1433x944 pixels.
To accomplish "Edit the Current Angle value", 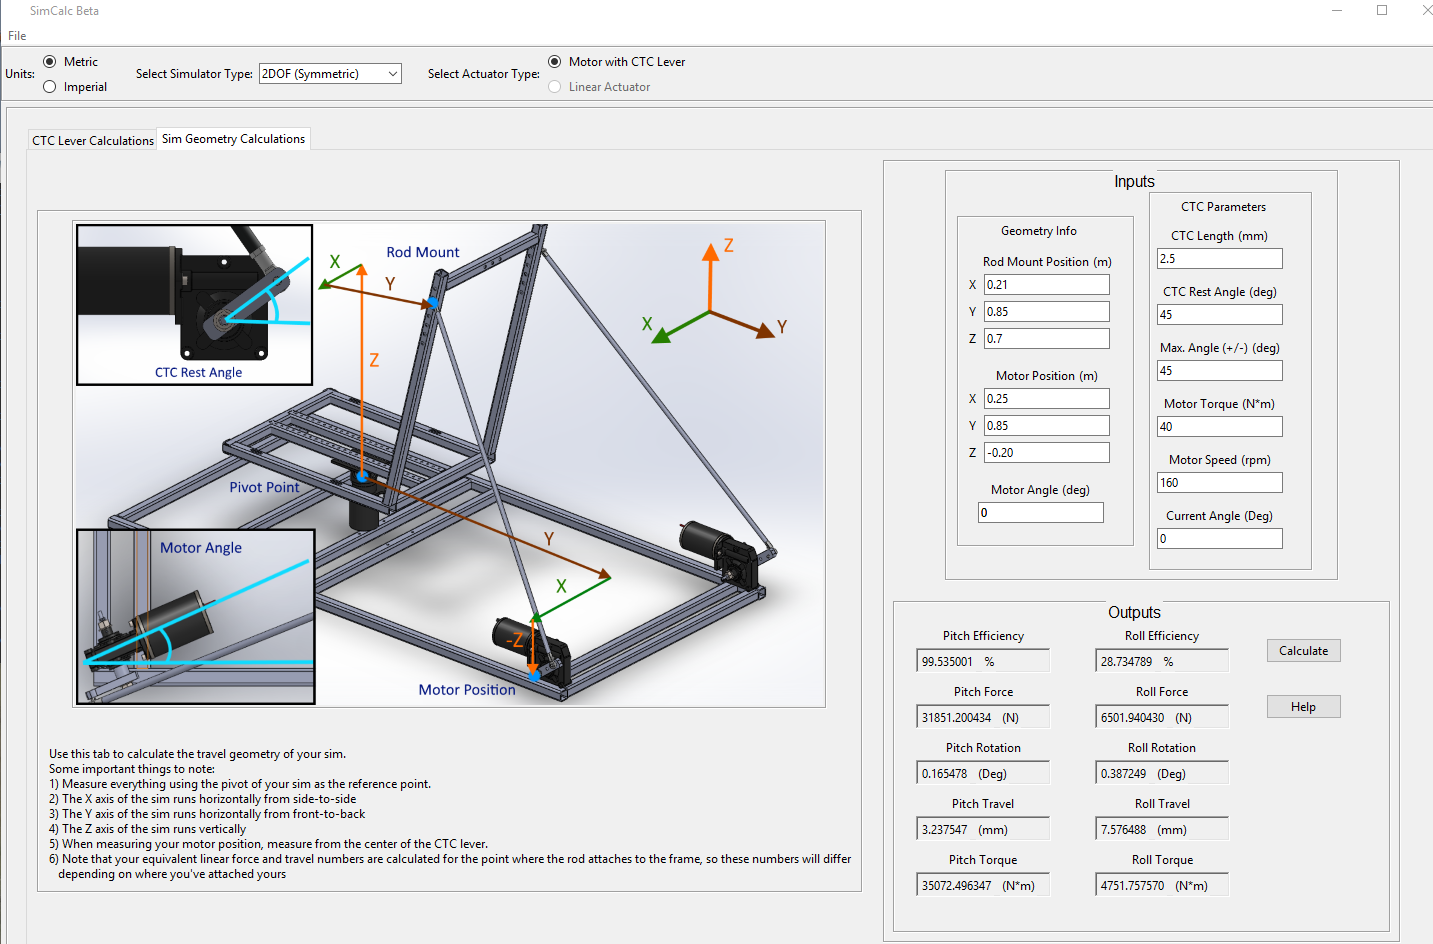I will tap(1219, 538).
